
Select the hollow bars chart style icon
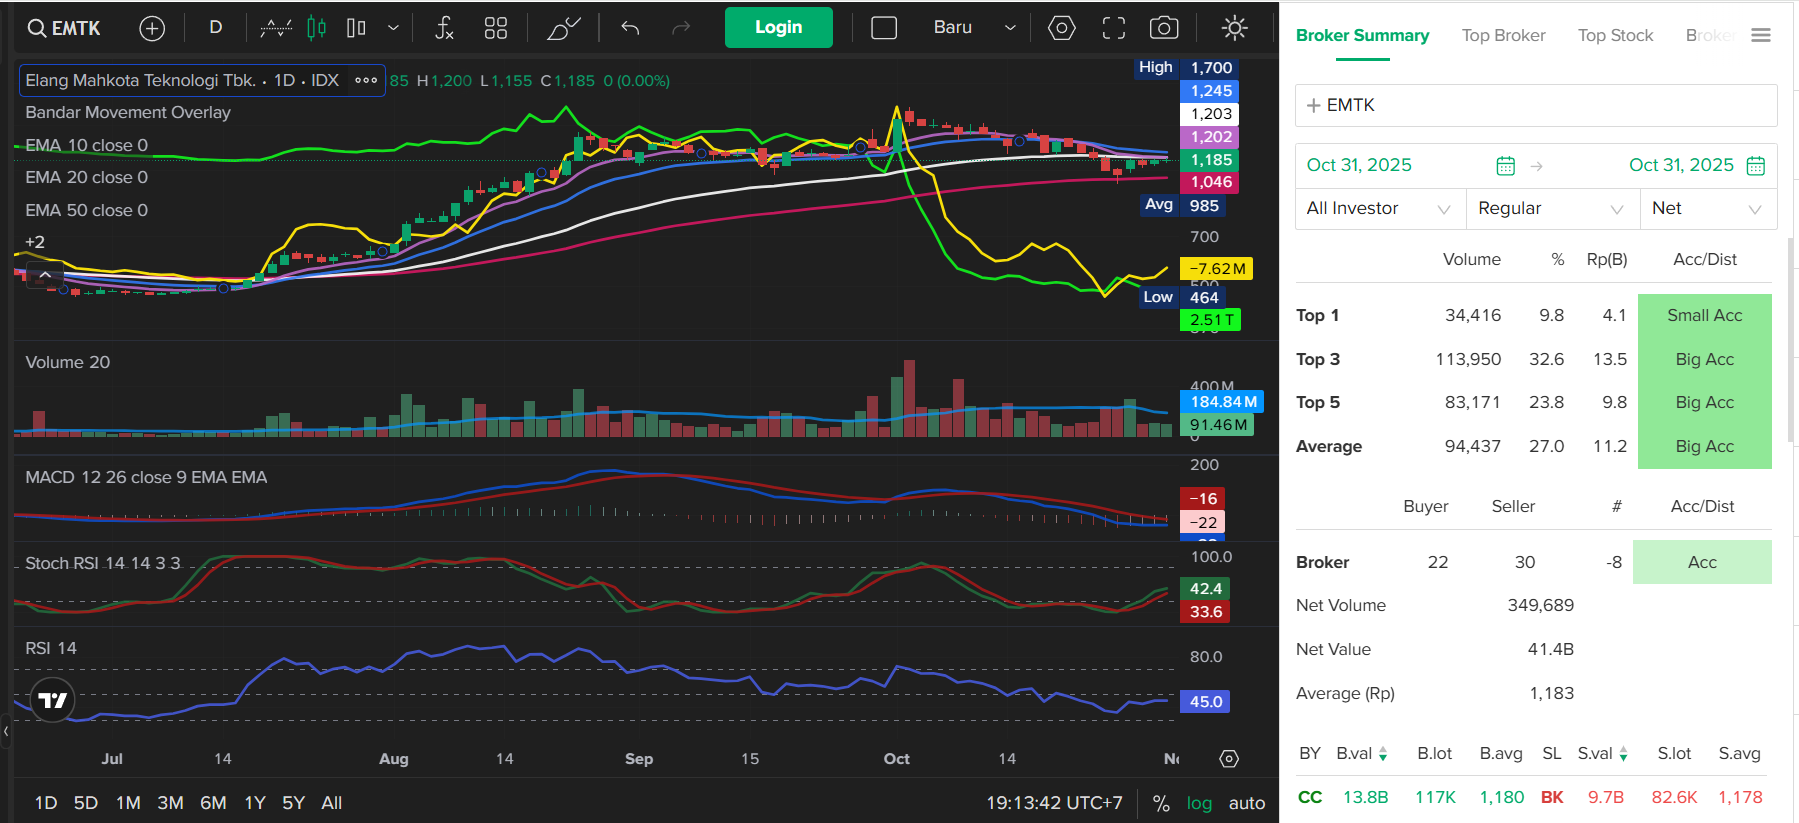pos(356,28)
